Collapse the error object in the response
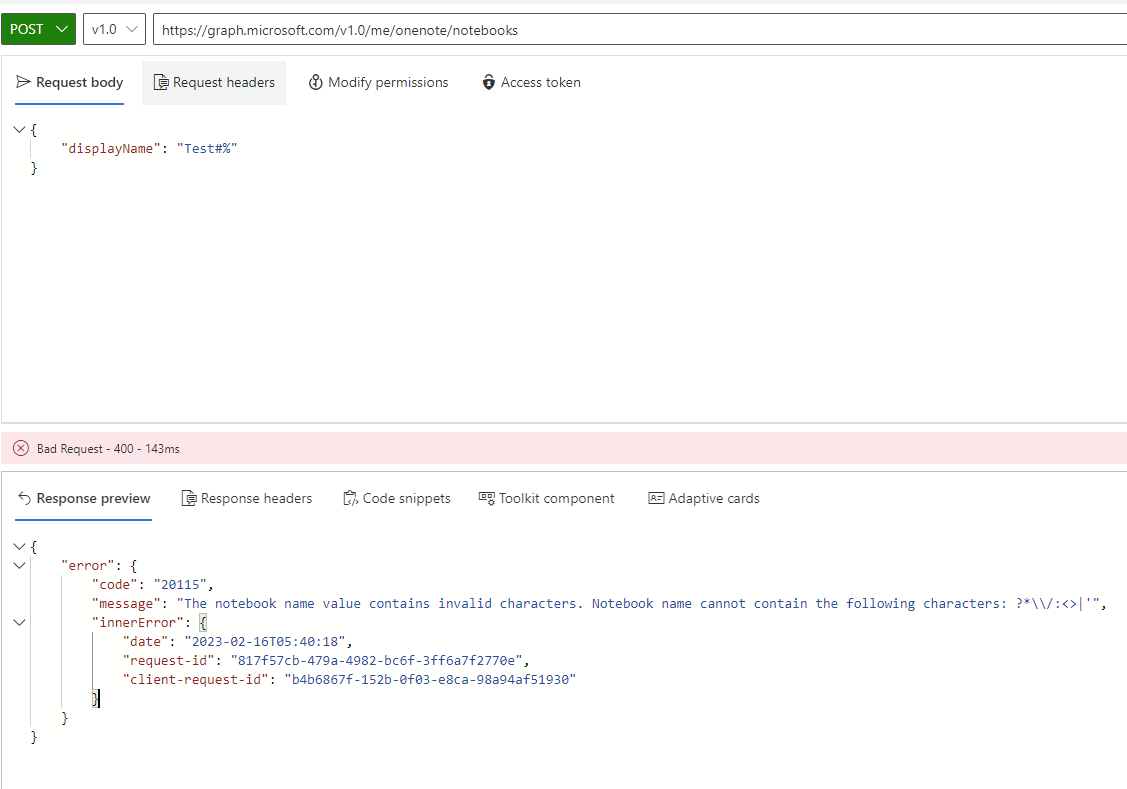The width and height of the screenshot is (1127, 789). [18, 565]
